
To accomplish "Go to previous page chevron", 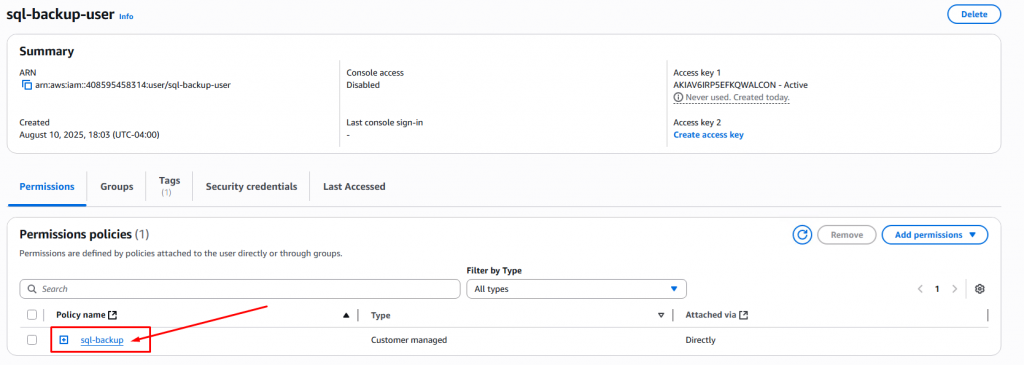I will click(x=920, y=289).
